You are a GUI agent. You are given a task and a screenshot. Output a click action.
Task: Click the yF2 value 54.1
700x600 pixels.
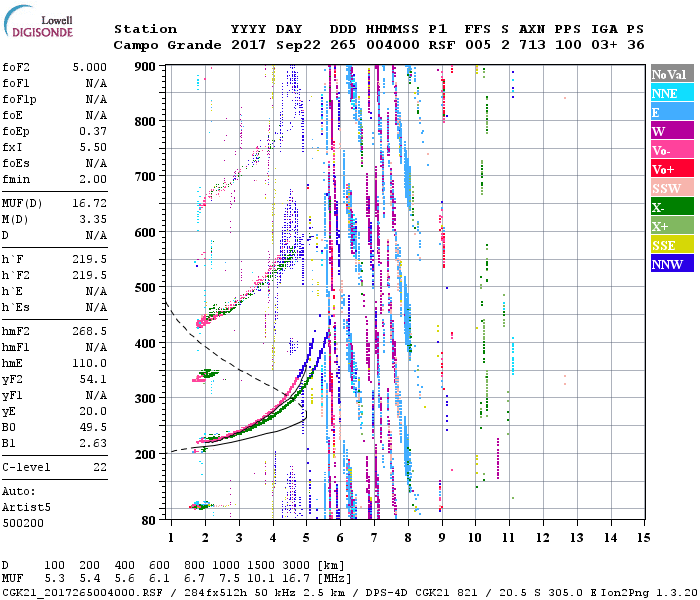click(x=93, y=379)
